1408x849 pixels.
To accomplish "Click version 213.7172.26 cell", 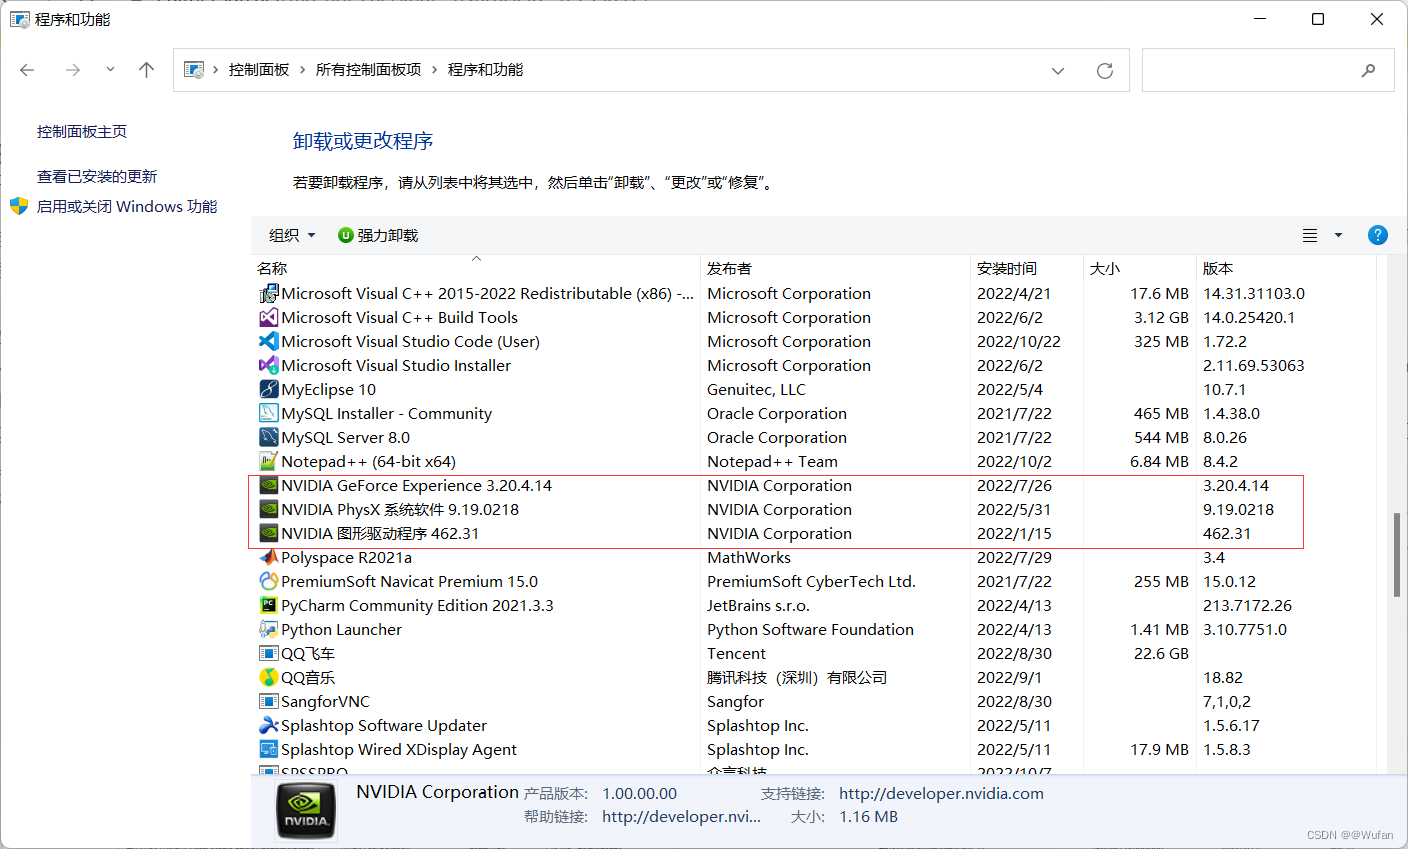I will click(1247, 606).
